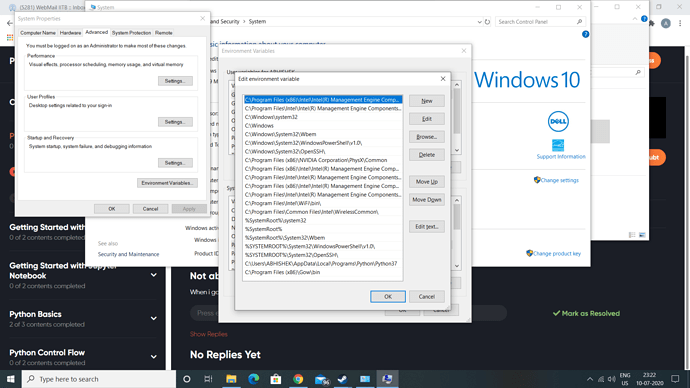Refresh the Control Panel address bar
Screen dimensions: 690x388
(487, 22)
